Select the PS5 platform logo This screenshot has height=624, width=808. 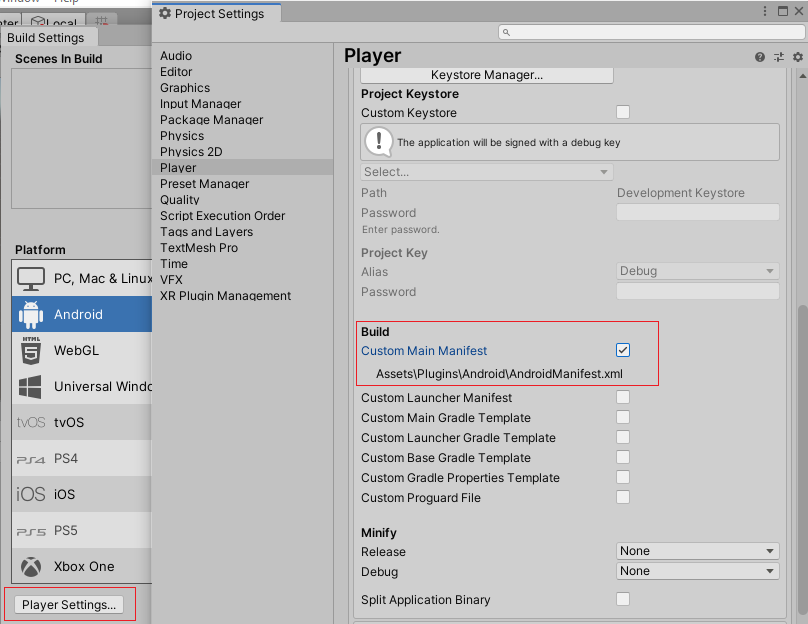[x=31, y=531]
